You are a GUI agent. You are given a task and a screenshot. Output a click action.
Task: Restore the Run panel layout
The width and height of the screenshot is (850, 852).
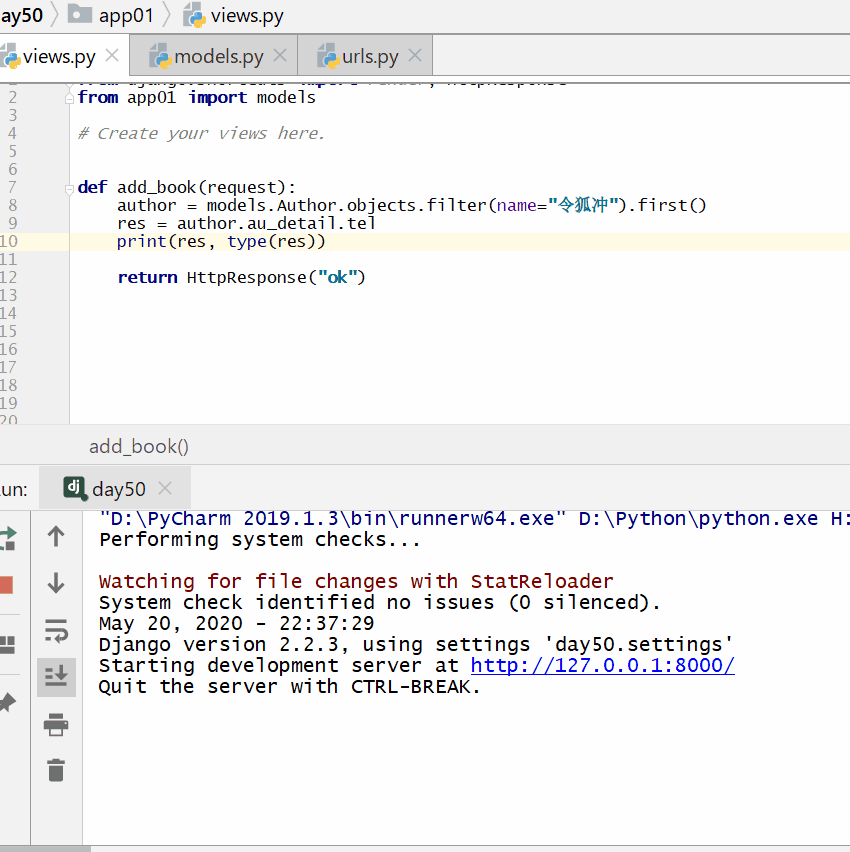pyautogui.click(x=6, y=644)
